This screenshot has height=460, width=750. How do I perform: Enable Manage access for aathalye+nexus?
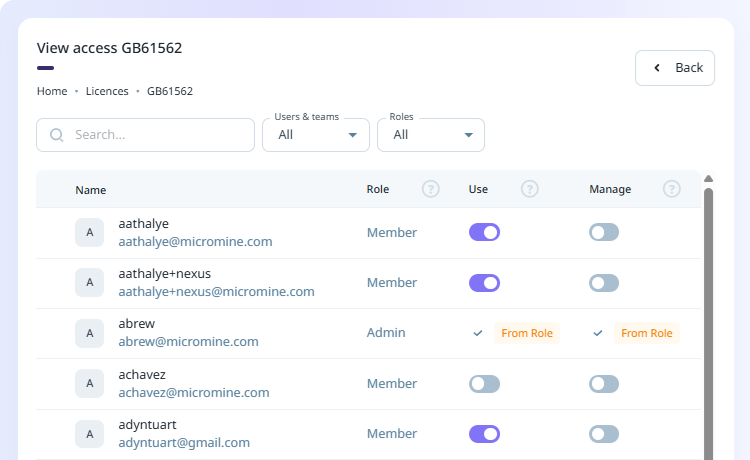point(604,283)
